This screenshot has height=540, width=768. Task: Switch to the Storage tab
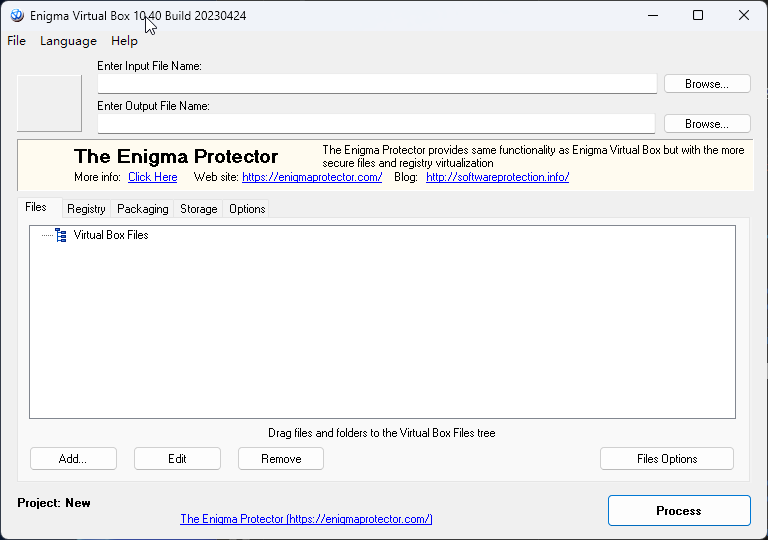199,209
